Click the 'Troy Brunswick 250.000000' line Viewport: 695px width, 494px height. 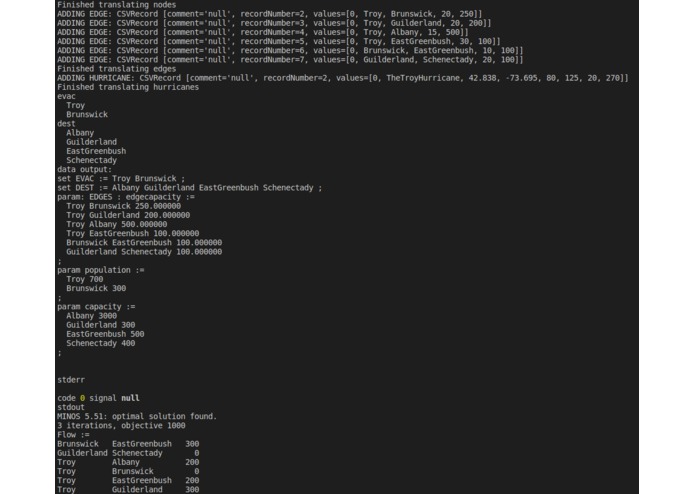point(124,206)
